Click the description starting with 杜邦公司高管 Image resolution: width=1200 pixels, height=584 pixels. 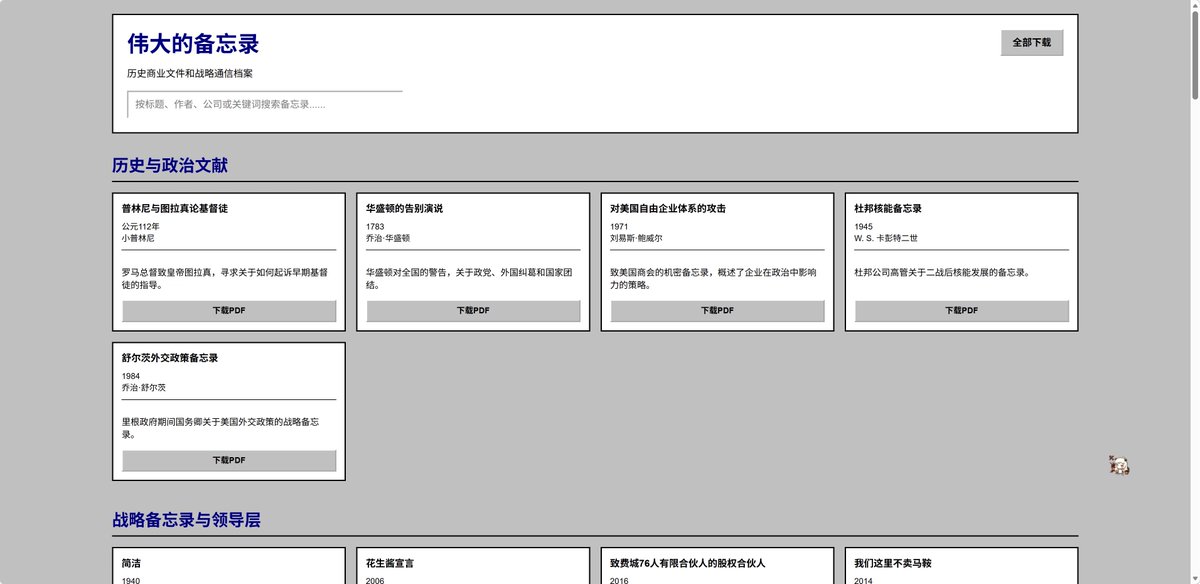(x=942, y=272)
